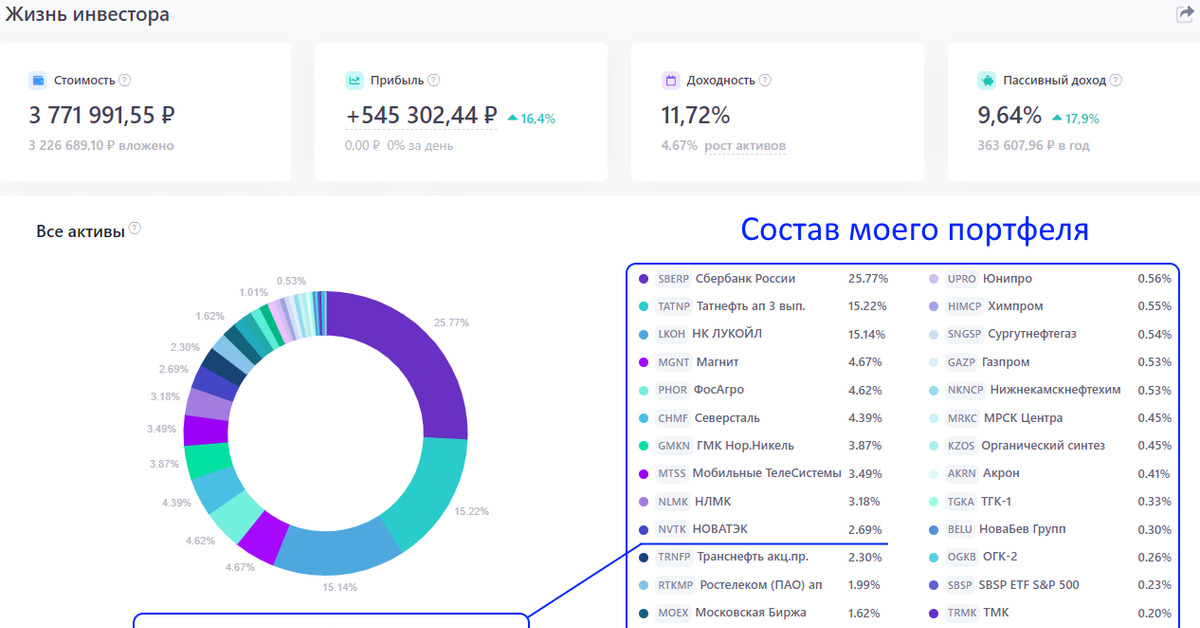Open the help tooltip next to Пассивный доход

[1116, 80]
